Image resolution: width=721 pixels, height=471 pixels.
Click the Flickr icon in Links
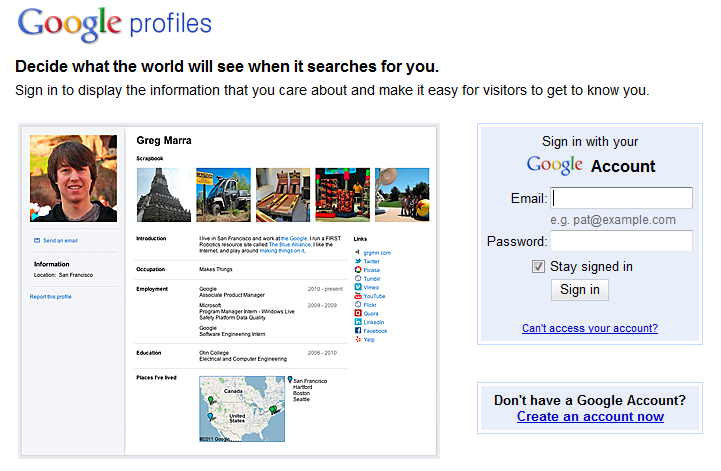(358, 305)
